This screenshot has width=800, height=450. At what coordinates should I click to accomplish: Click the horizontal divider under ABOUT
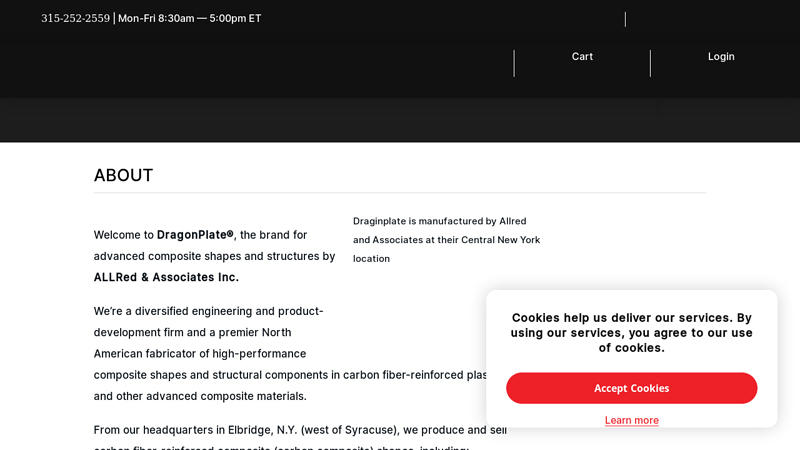pyautogui.click(x=400, y=193)
